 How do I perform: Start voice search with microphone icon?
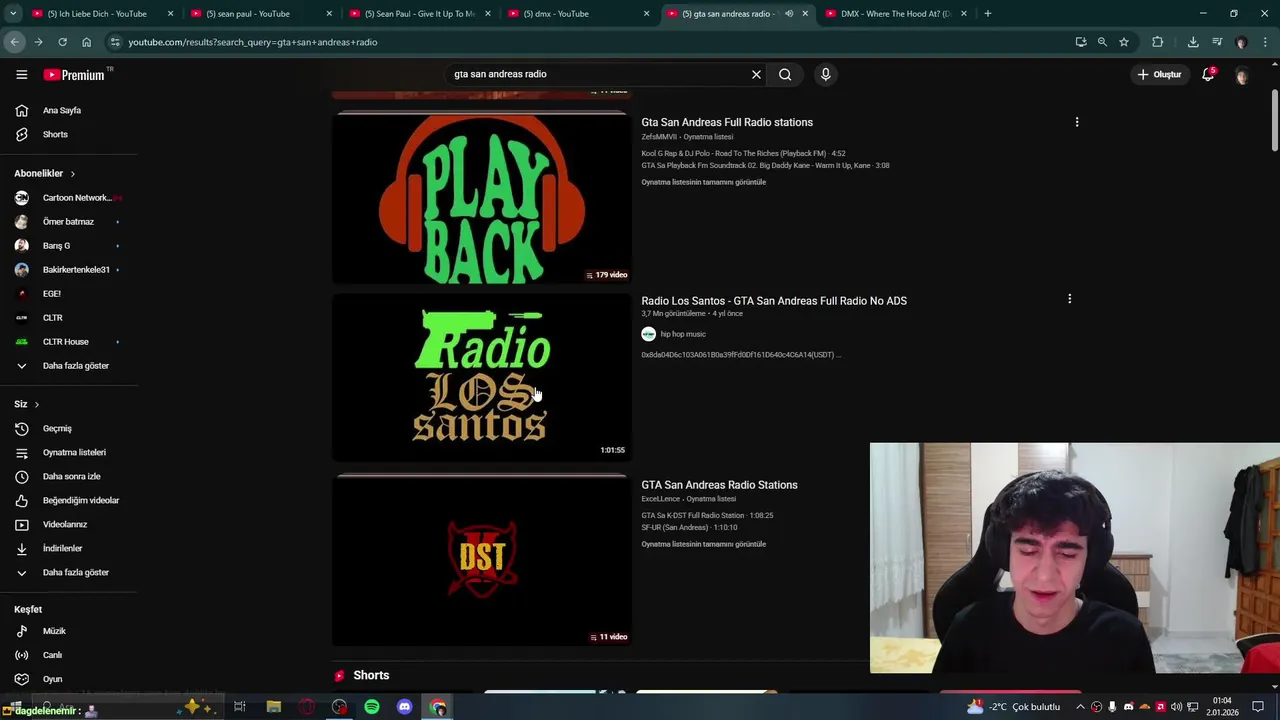[x=825, y=74]
